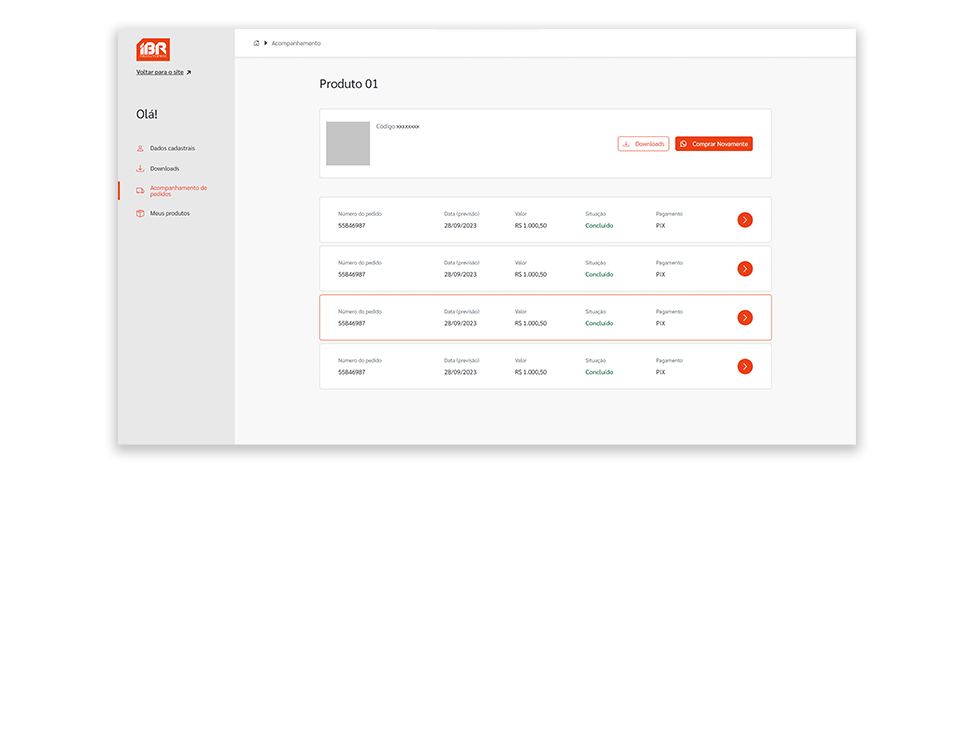Click the Comprar Novamente button
The height and width of the screenshot is (741, 973).
pos(714,143)
